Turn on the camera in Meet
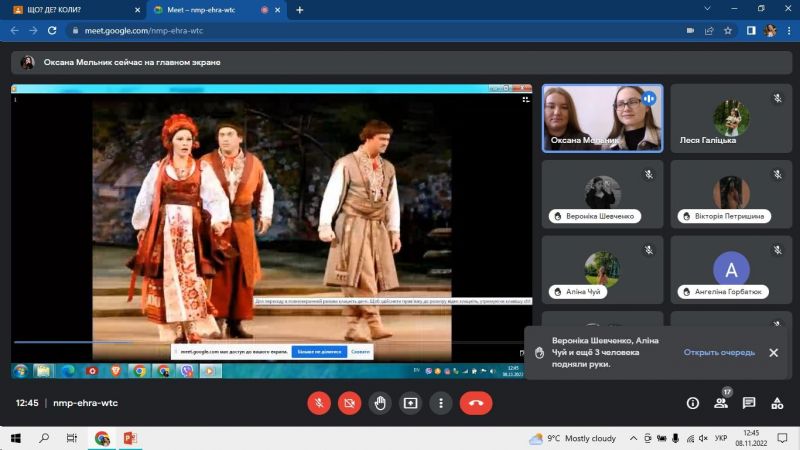Screen dimensions: 800x450 pyautogui.click(x=349, y=403)
